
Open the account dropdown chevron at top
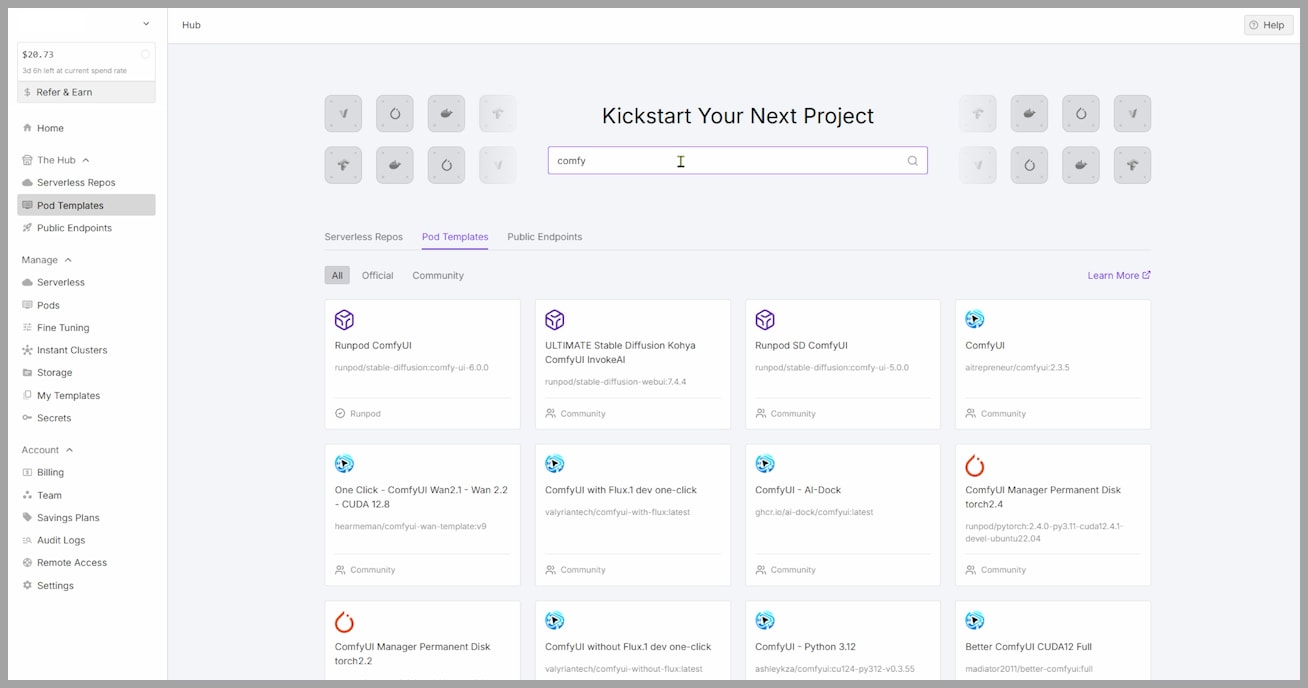pos(146,24)
